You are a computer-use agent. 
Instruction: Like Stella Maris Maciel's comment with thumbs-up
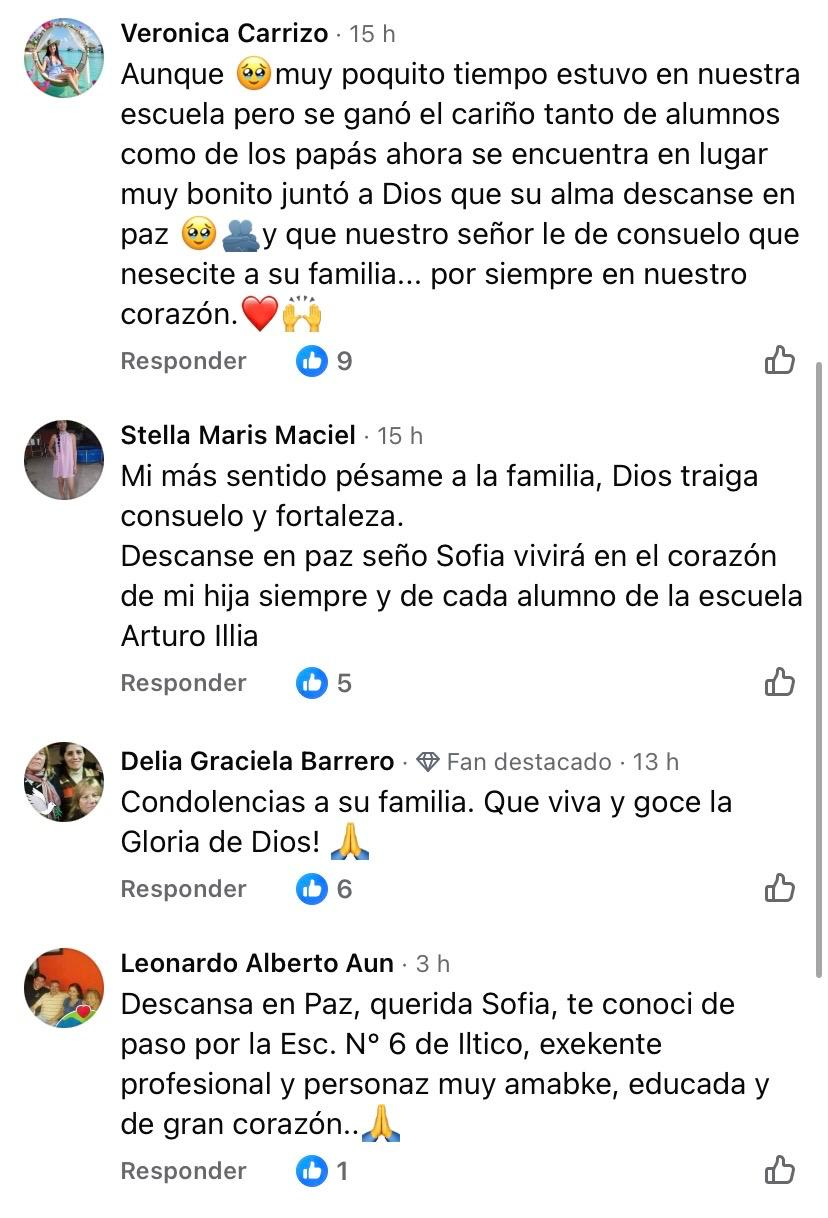point(779,683)
